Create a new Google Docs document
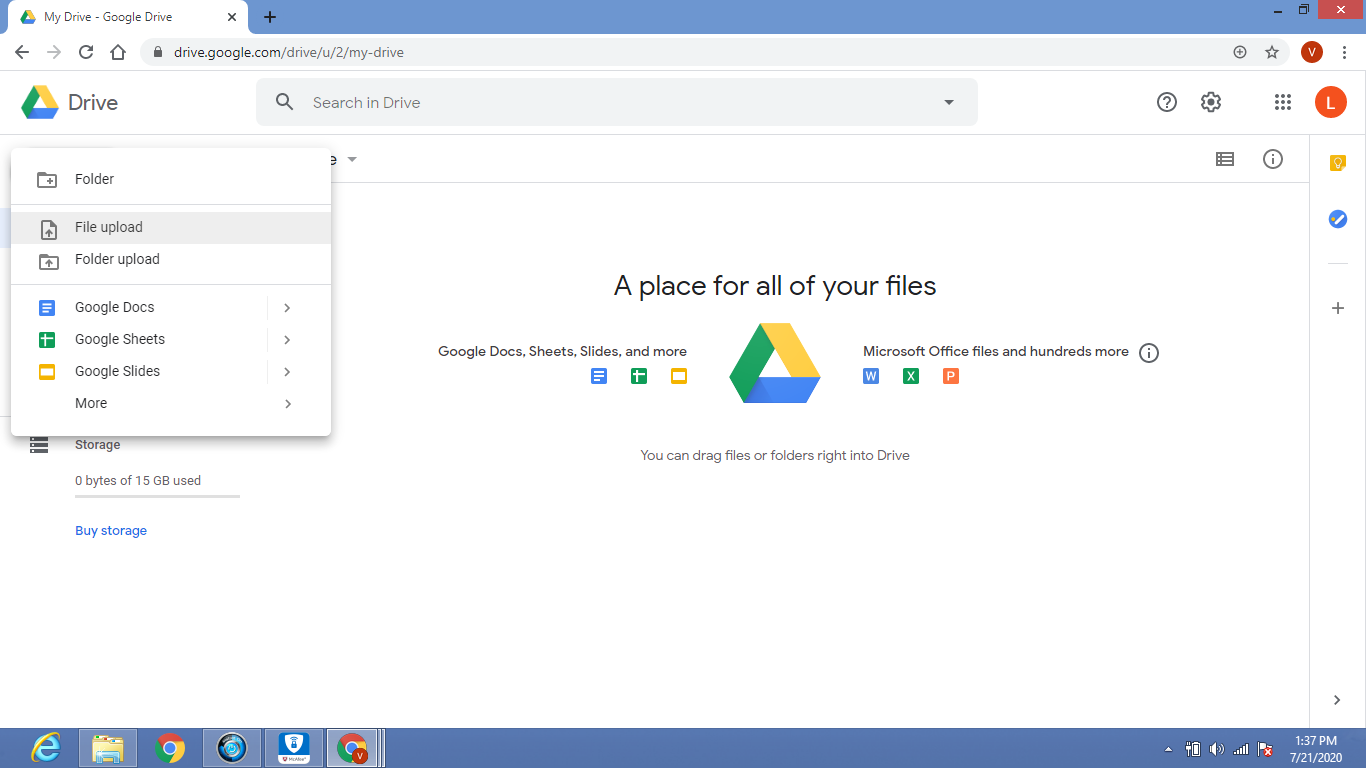Screen dimensions: 1366x768 click(x=139, y=308)
